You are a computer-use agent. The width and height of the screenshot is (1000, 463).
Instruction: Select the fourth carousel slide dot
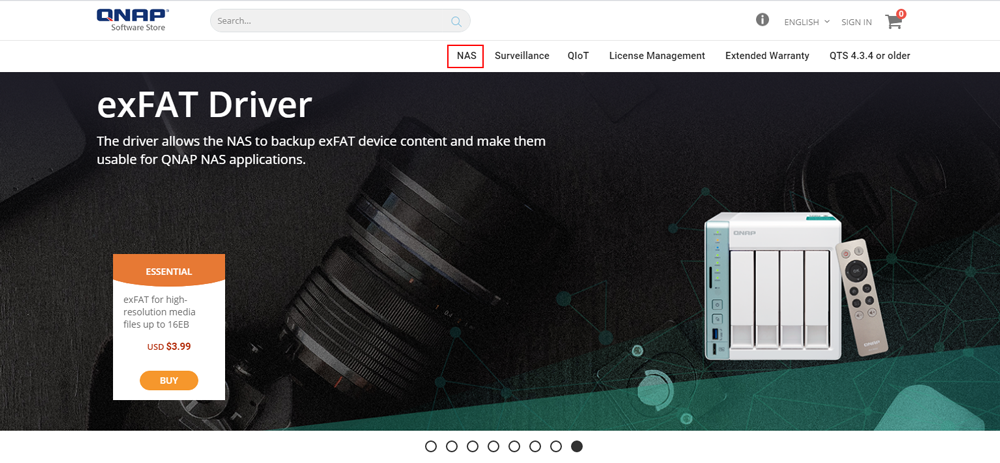(x=493, y=446)
